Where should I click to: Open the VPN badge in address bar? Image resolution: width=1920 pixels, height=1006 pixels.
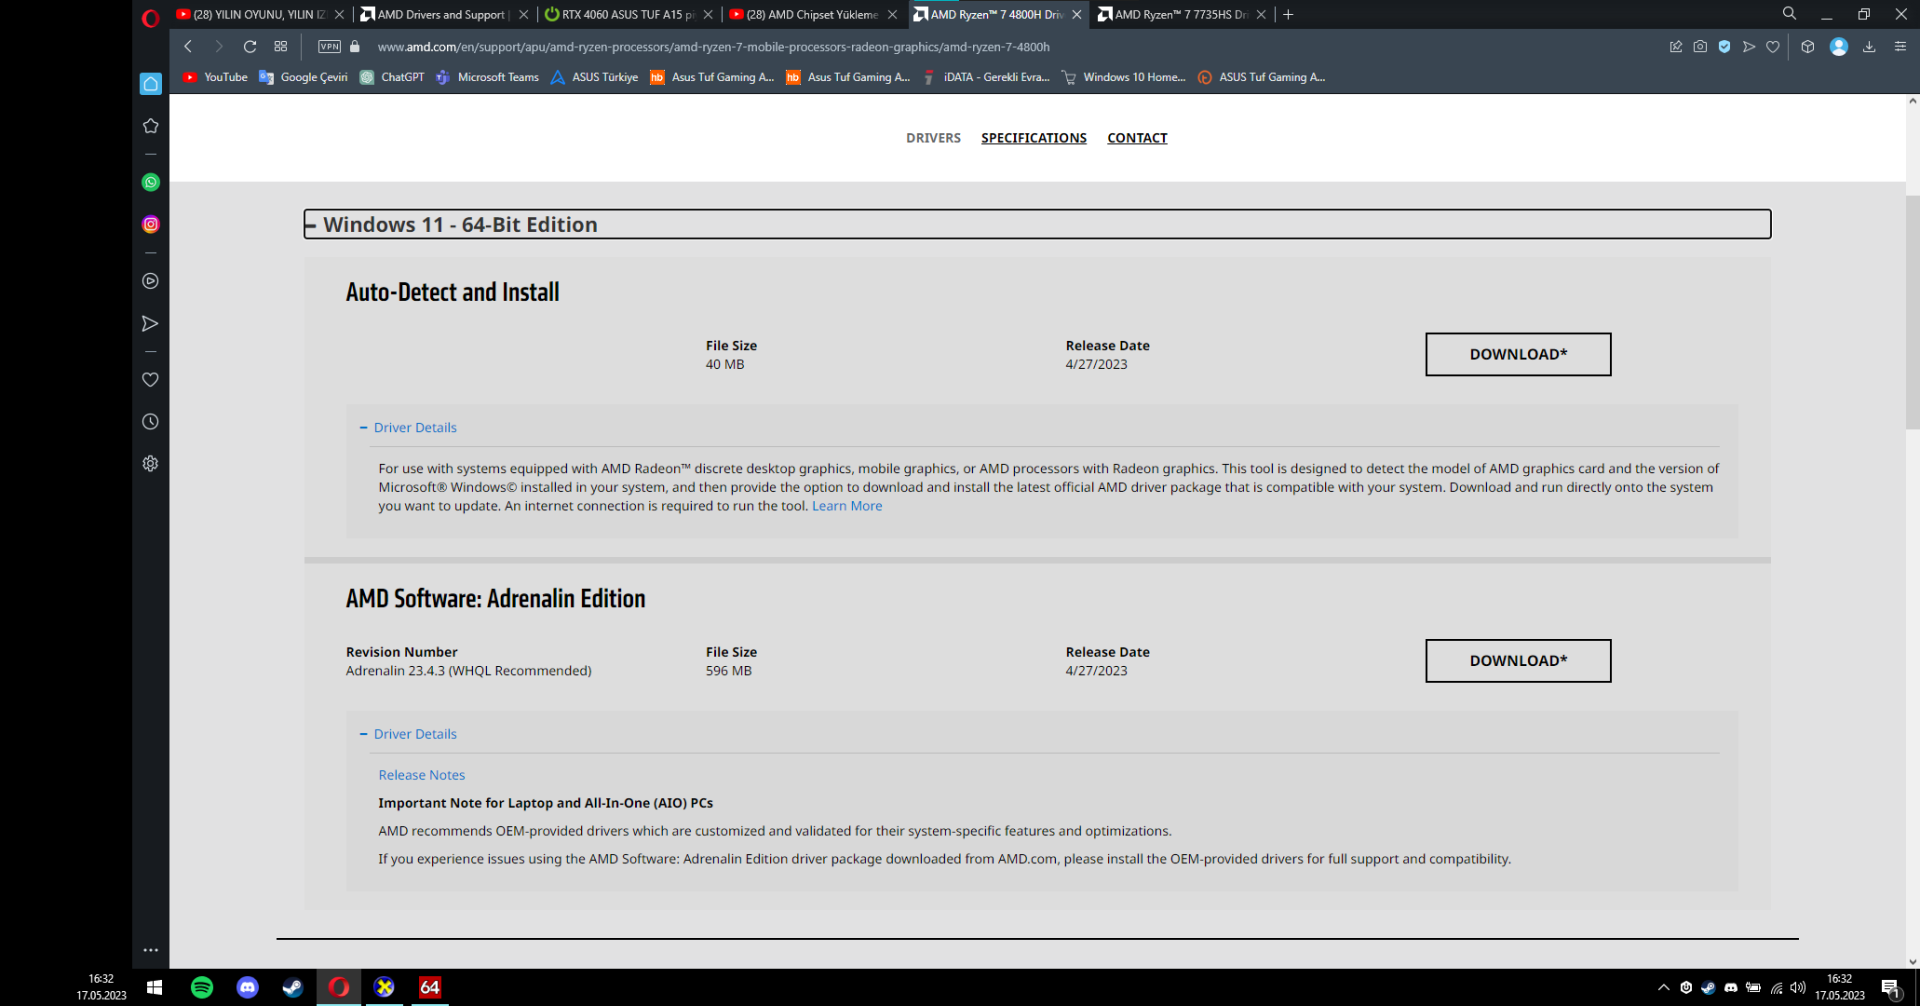click(329, 47)
